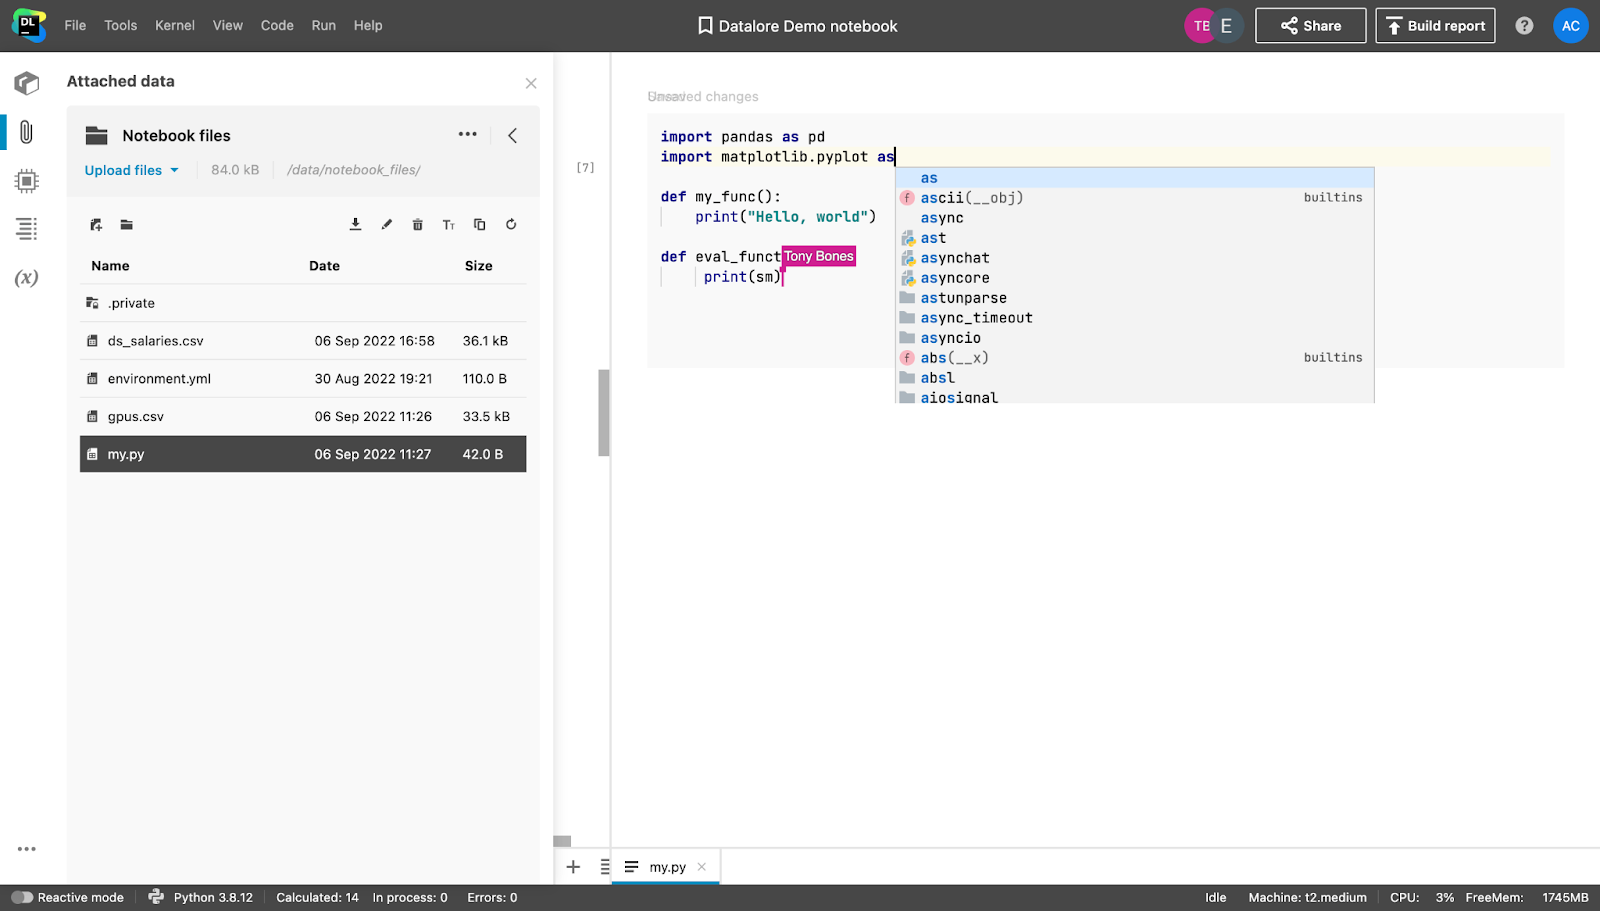This screenshot has width=1600, height=911.
Task: Click the Build report button
Action: pyautogui.click(x=1434, y=26)
